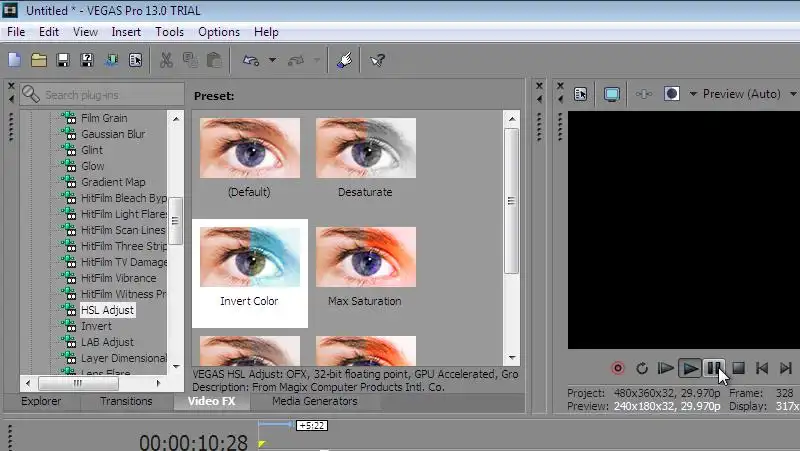Toggle split screen view button
This screenshot has height=451, width=800.
pyautogui.click(x=671, y=94)
